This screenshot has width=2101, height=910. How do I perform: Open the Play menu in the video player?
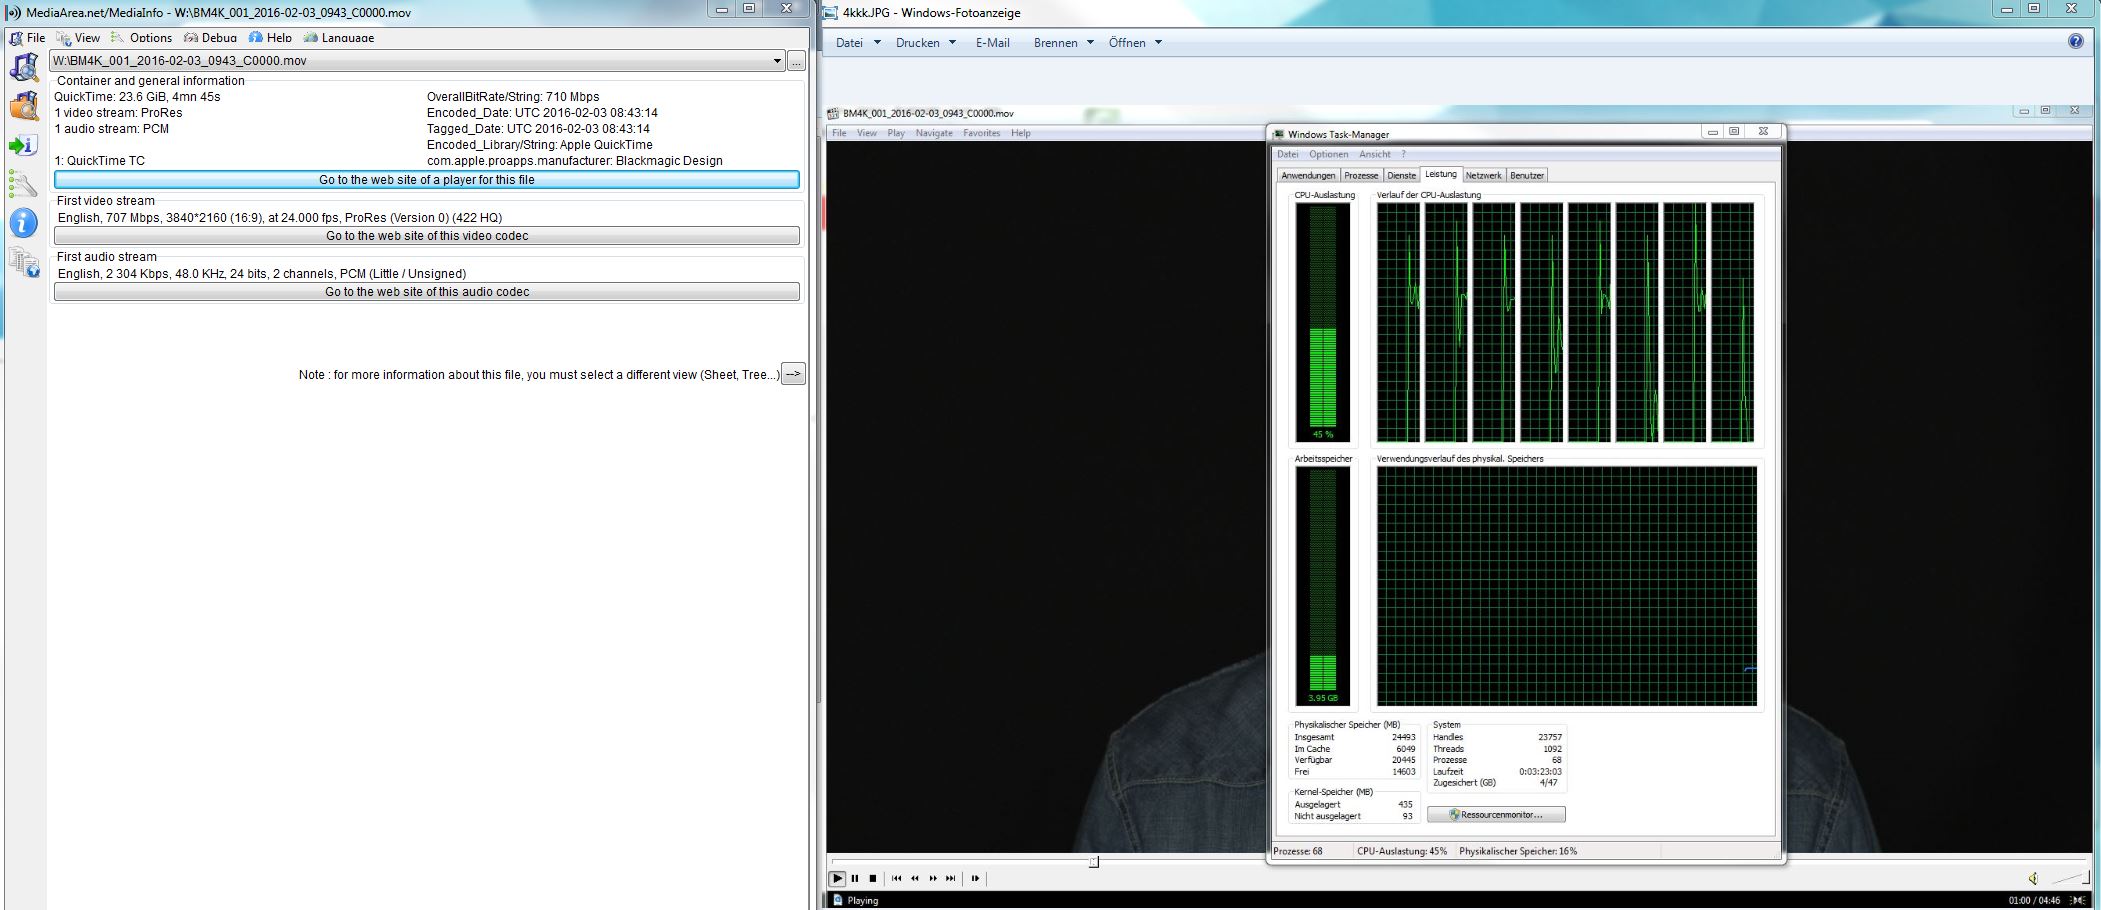tap(896, 133)
